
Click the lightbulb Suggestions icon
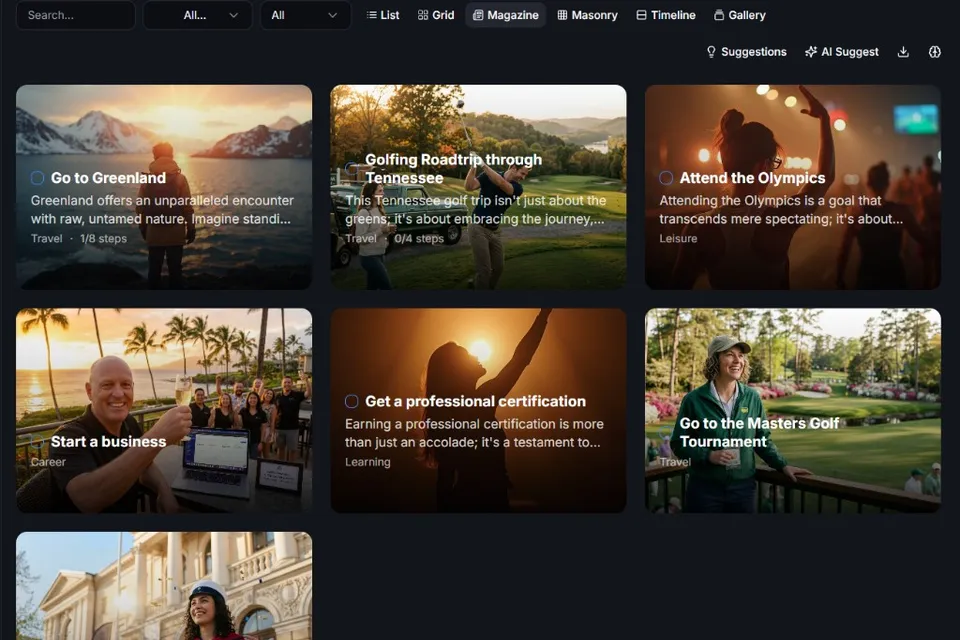(711, 52)
